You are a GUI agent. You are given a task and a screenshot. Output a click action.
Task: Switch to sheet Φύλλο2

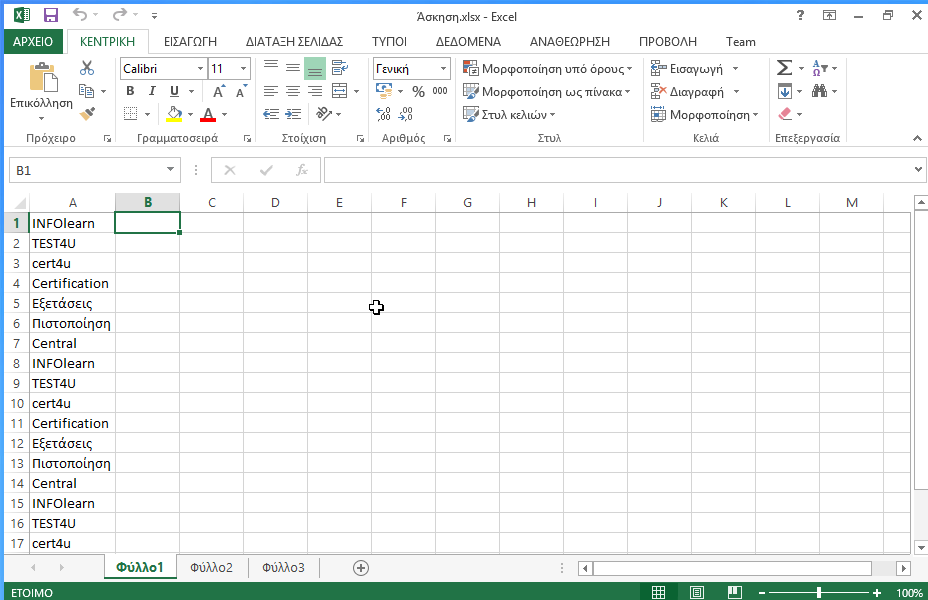pos(211,567)
